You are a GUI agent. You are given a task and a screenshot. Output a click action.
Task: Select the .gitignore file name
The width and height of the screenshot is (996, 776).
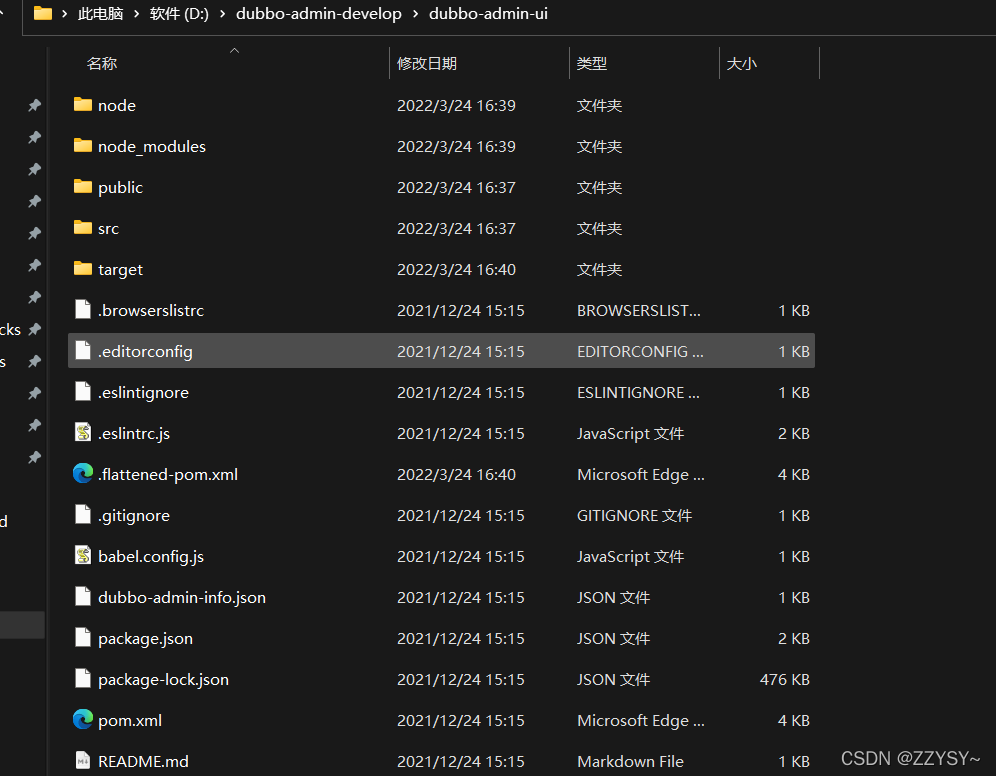tap(134, 516)
